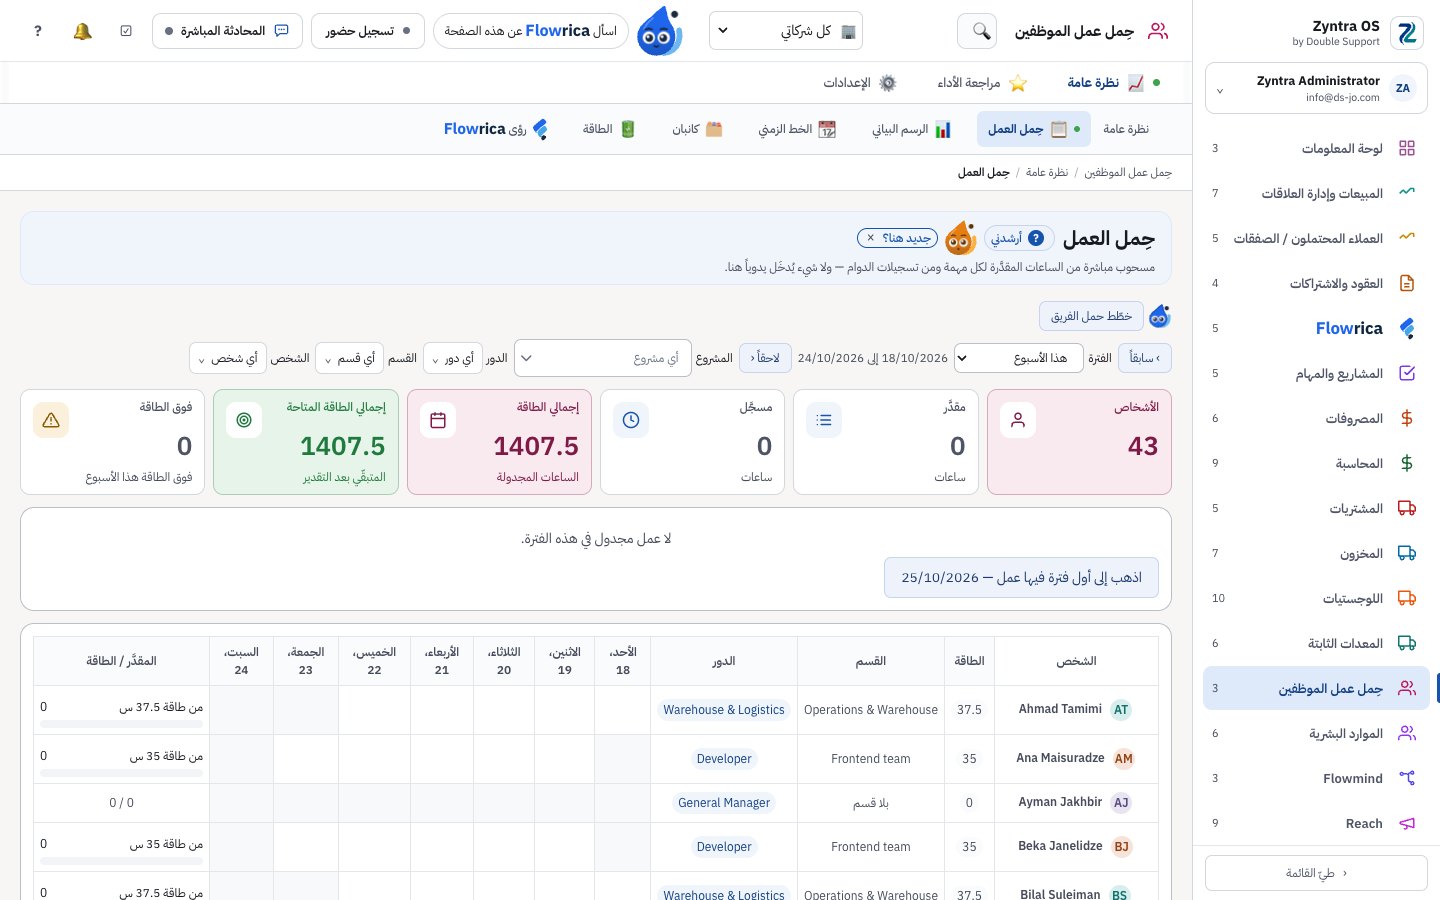Open المشتريات truck icon in sidebar
This screenshot has width=1440, height=900.
point(1407,508)
